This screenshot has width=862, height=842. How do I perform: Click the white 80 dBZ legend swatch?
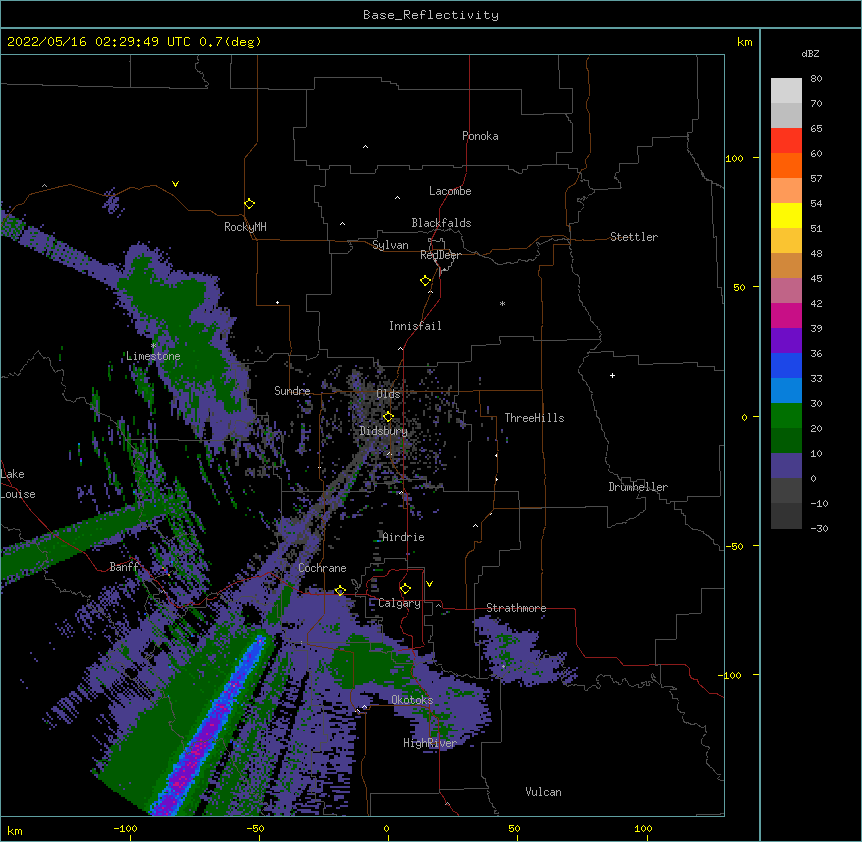786,91
